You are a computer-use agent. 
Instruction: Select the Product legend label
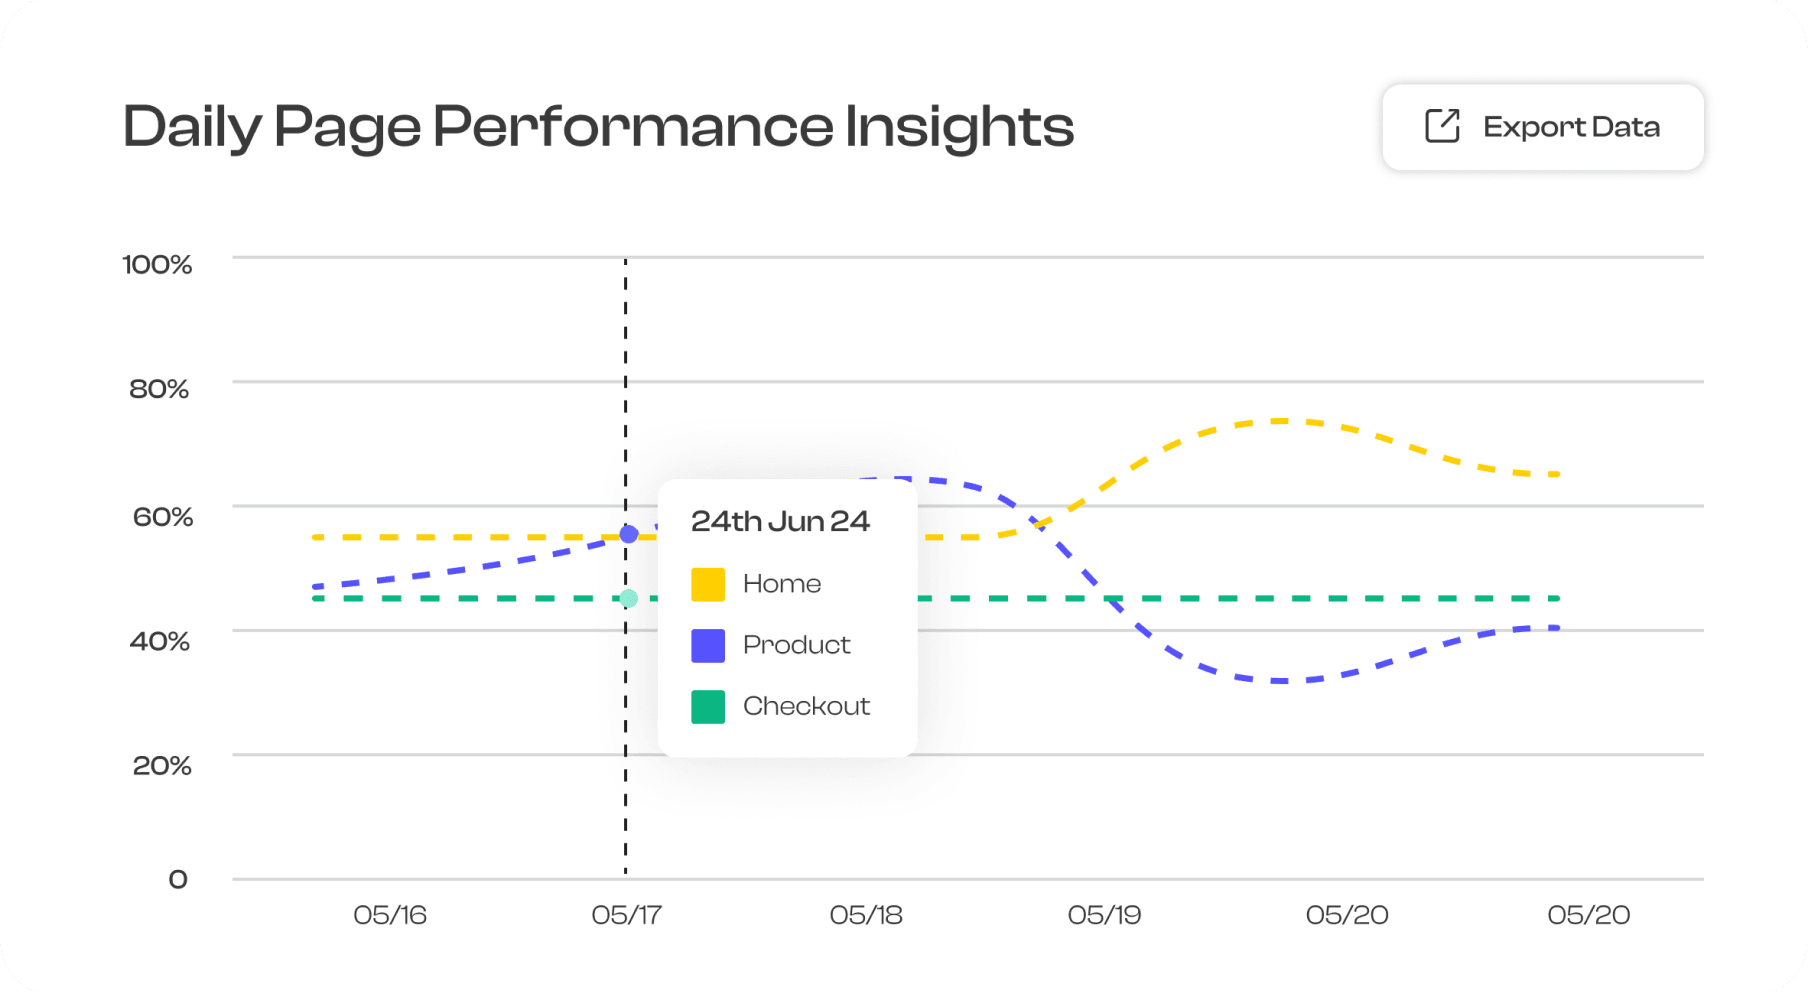coord(796,645)
